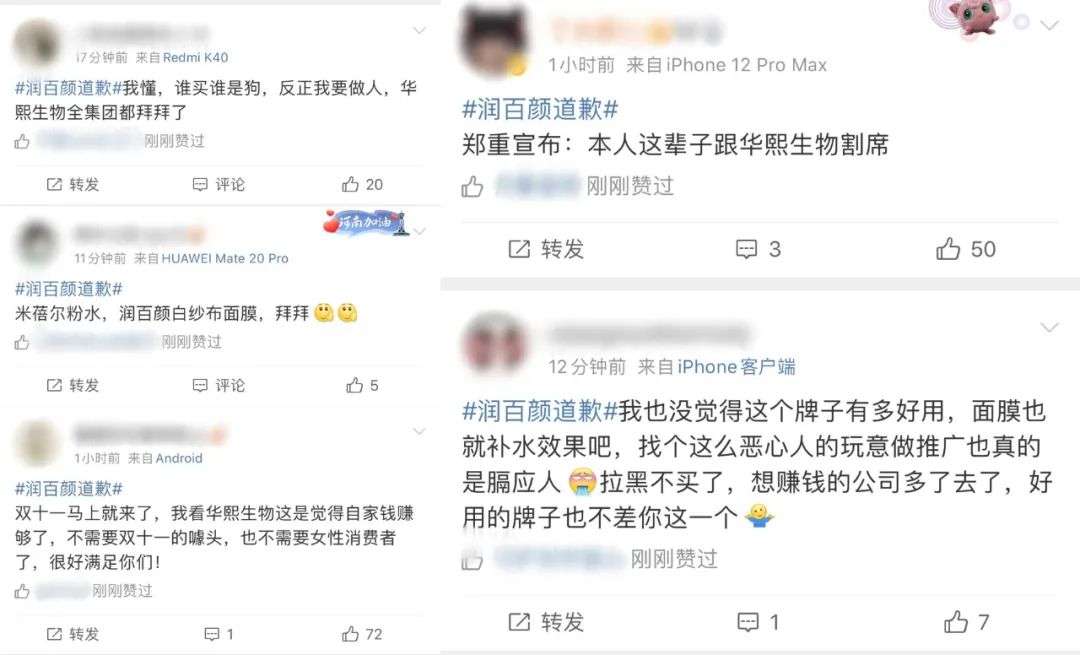Screen dimensions: 1080x655
Task: Repost the Redmi K40 post
Action: pyautogui.click(x=73, y=185)
